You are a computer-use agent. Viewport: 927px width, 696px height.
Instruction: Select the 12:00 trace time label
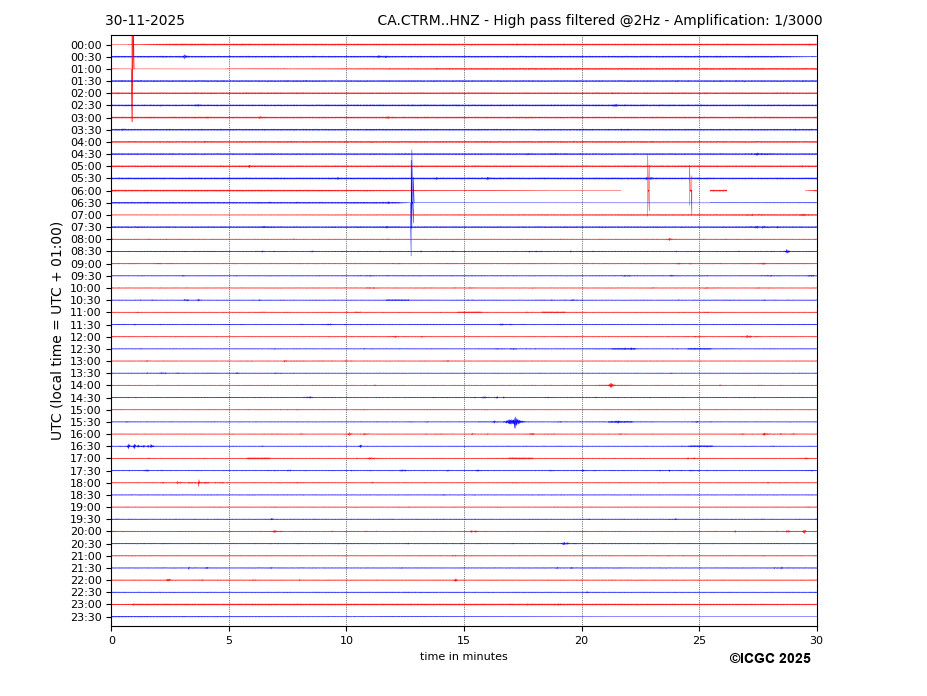(x=86, y=337)
